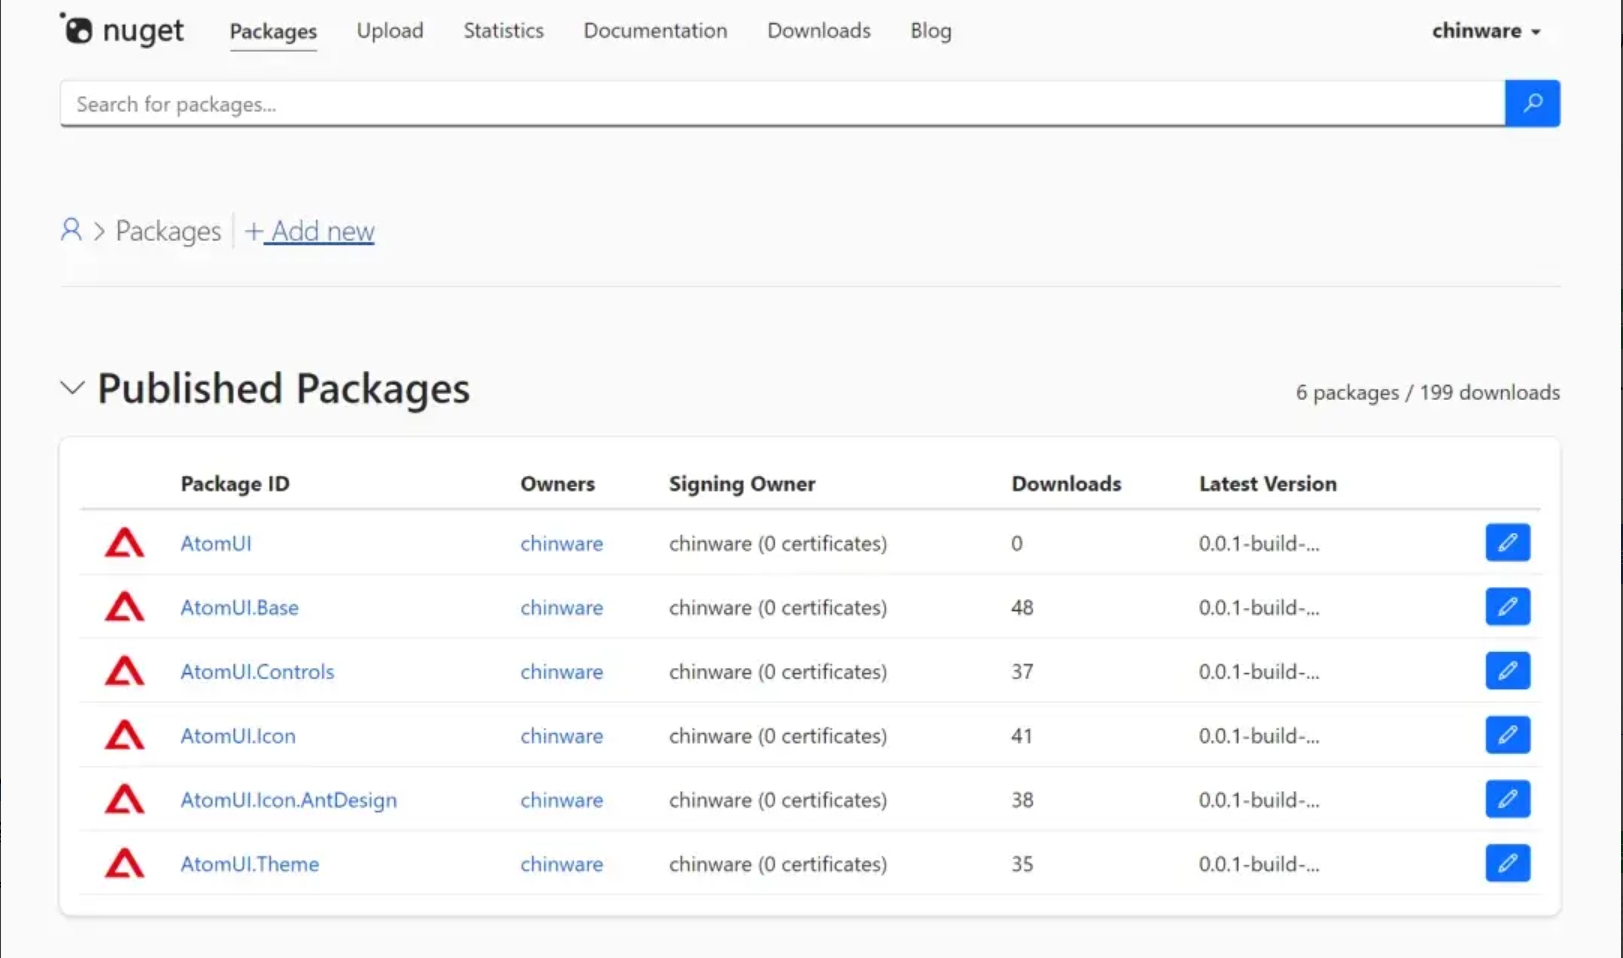Click the AtomUI.Icon.AntDesign package logo icon
1623x958 pixels.
click(125, 799)
